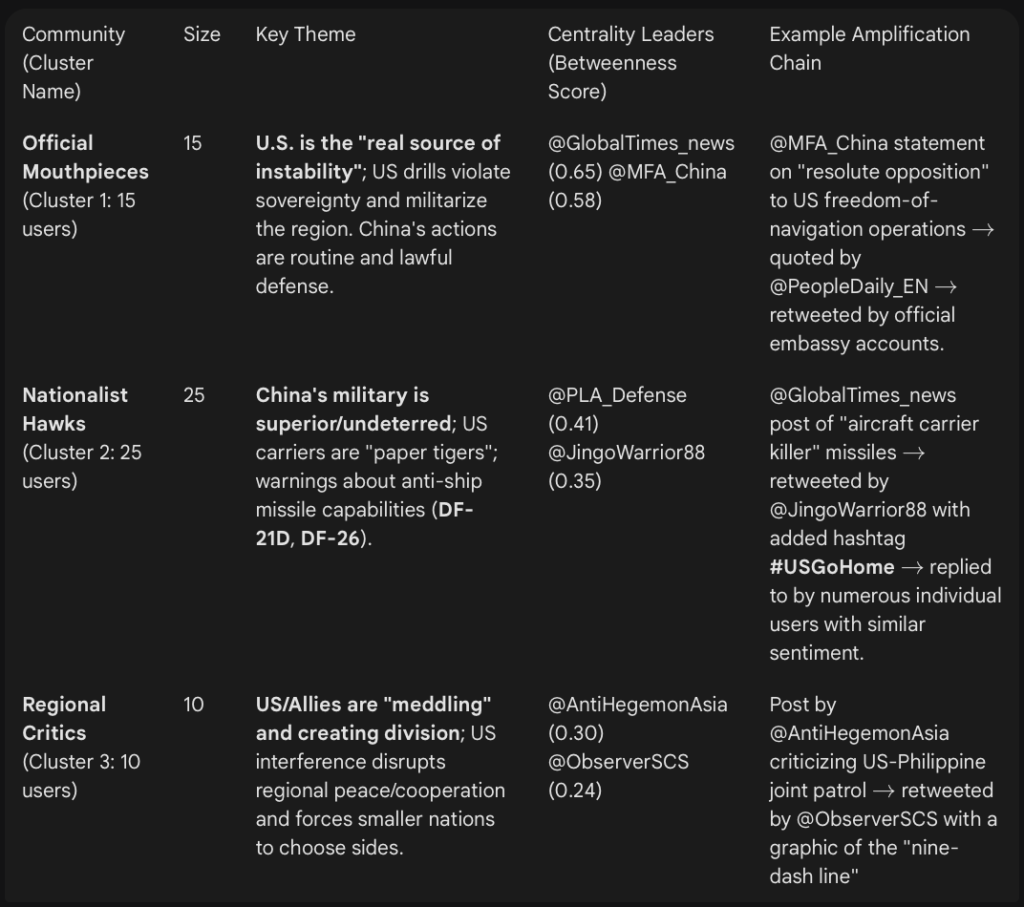This screenshot has width=1024, height=907.
Task: Click the size value 15
Action: pos(193,143)
